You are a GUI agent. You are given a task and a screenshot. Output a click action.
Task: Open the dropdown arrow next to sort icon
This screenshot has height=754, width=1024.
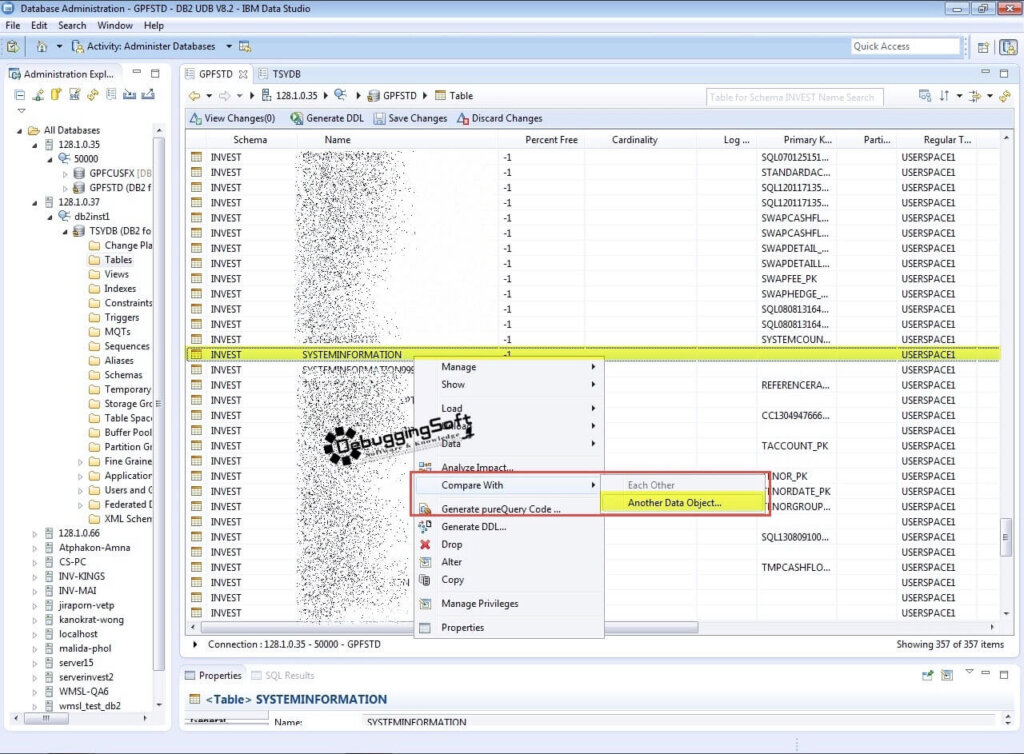959,96
